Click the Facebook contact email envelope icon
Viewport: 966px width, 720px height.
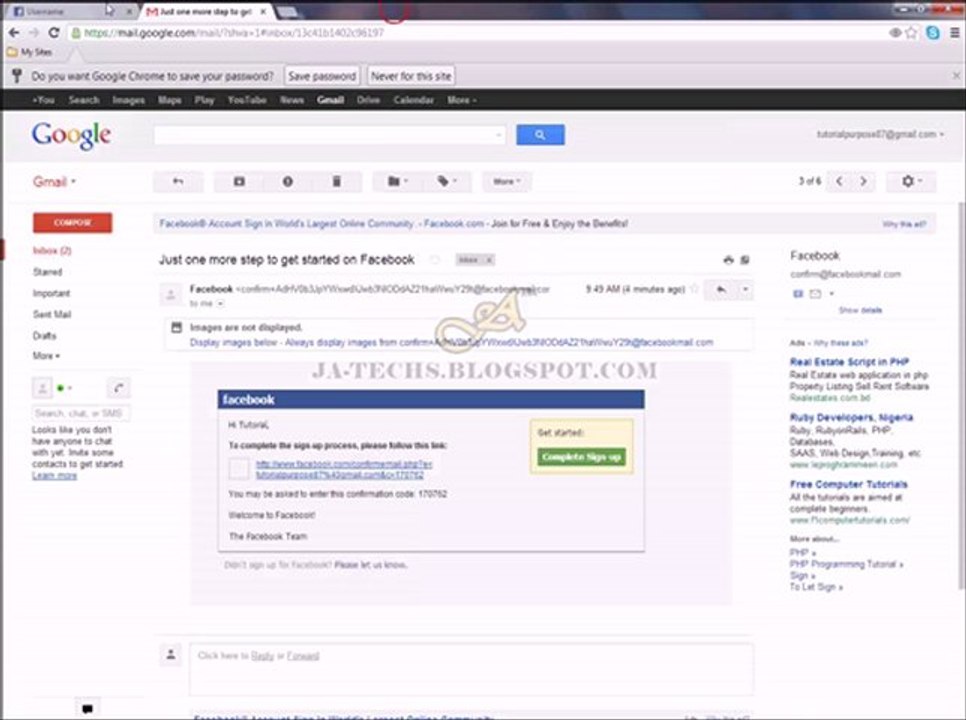[814, 294]
